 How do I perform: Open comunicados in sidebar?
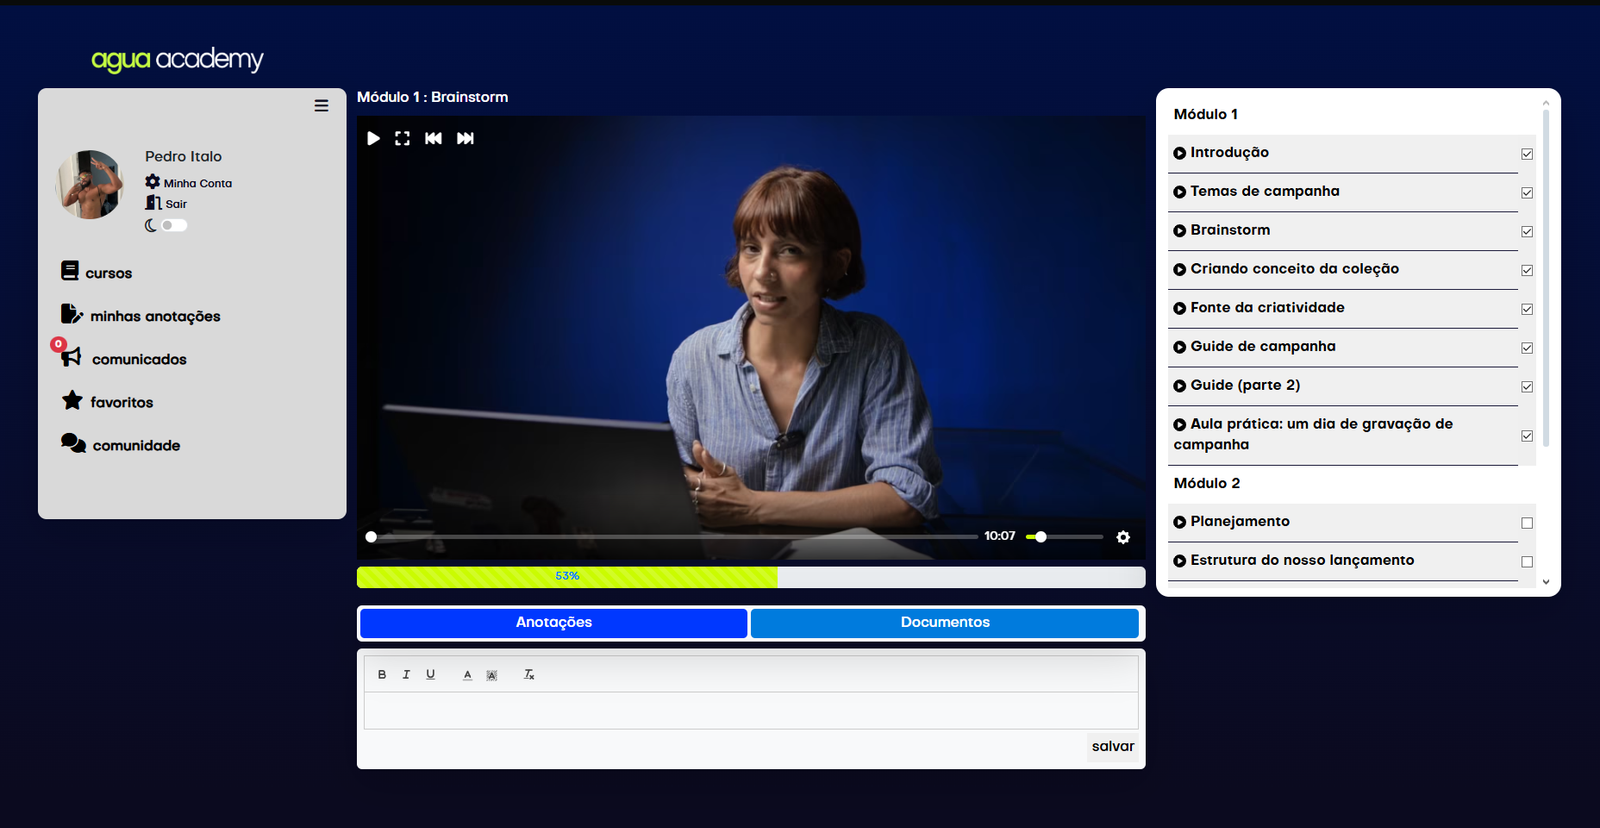(124, 358)
